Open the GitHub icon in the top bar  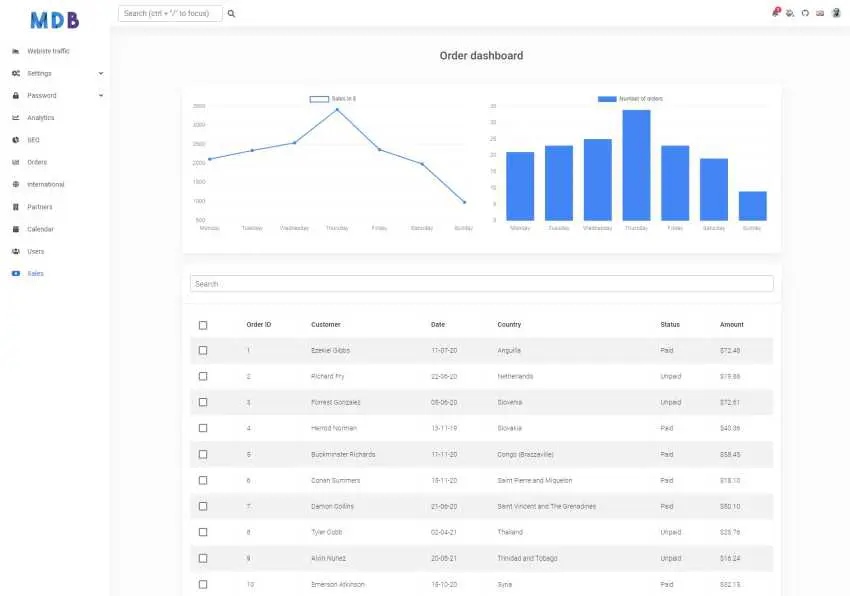(x=805, y=12)
